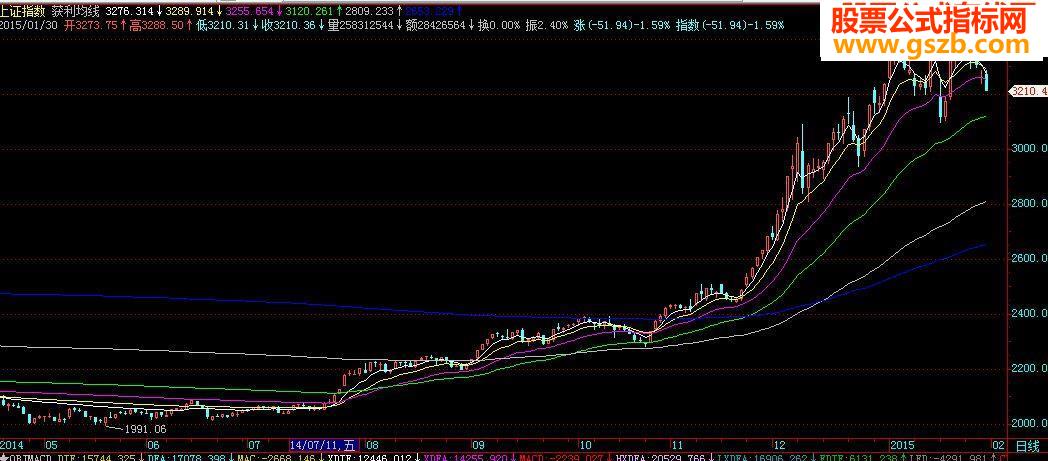Image resolution: width=1048 pixels, height=461 pixels.
Task: Select the magenta moving average value 3255.654
Action: tap(251, 11)
